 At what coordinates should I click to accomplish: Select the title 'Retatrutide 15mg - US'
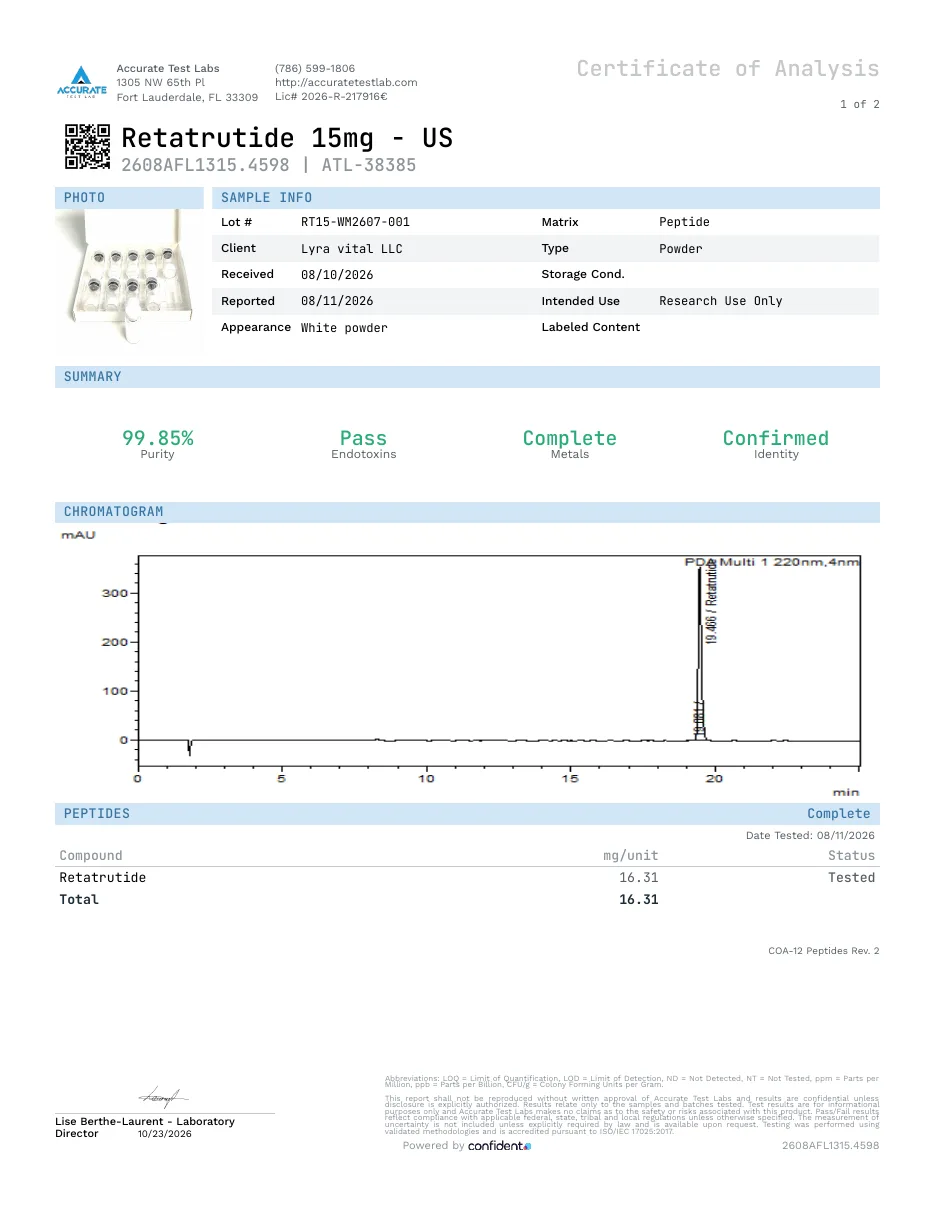pyautogui.click(x=287, y=137)
